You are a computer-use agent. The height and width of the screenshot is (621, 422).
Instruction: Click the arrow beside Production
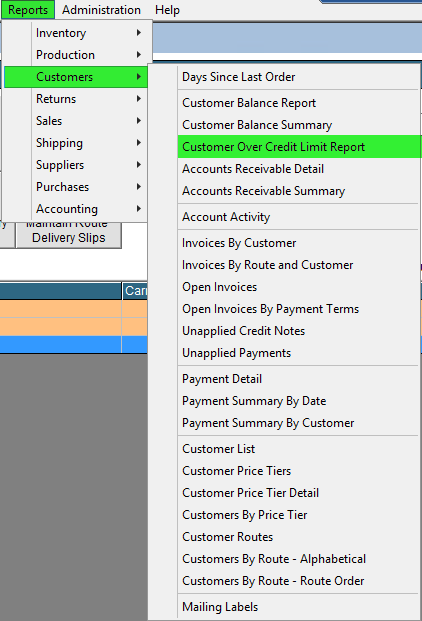point(139,54)
